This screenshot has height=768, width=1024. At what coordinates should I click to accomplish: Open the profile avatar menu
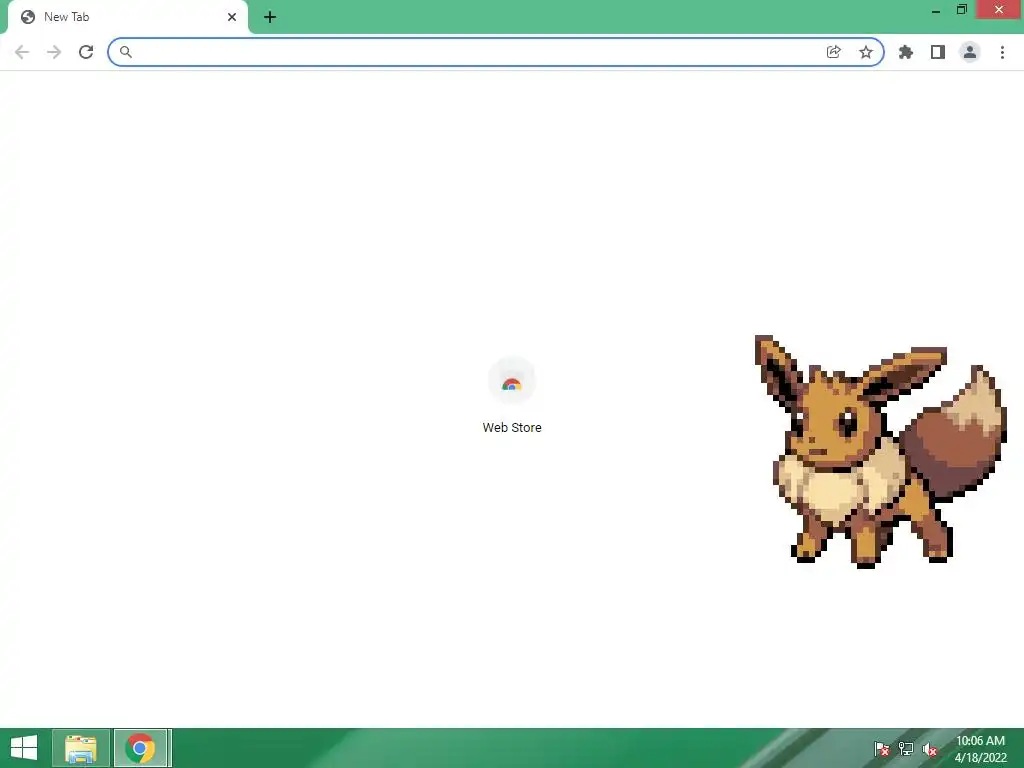970,52
